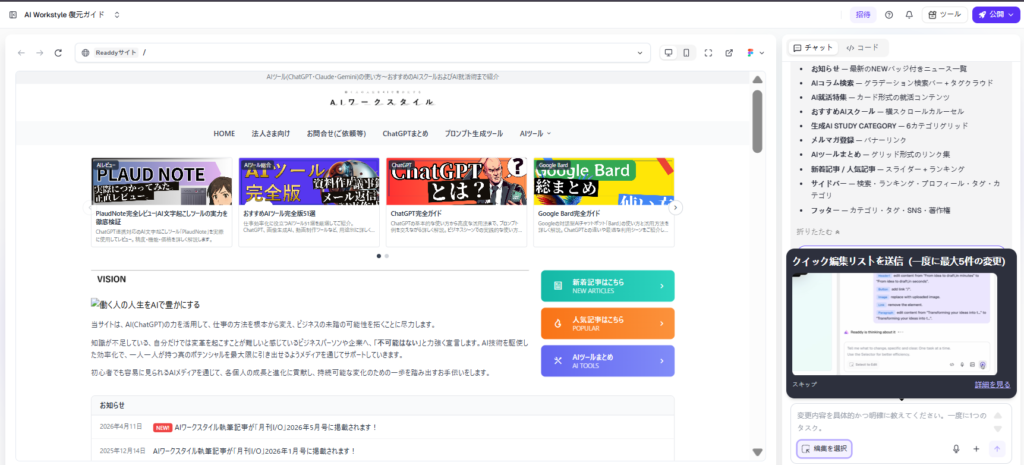The image size is (1024, 465).
Task: Switch preview to mobile device view
Action: click(x=687, y=52)
